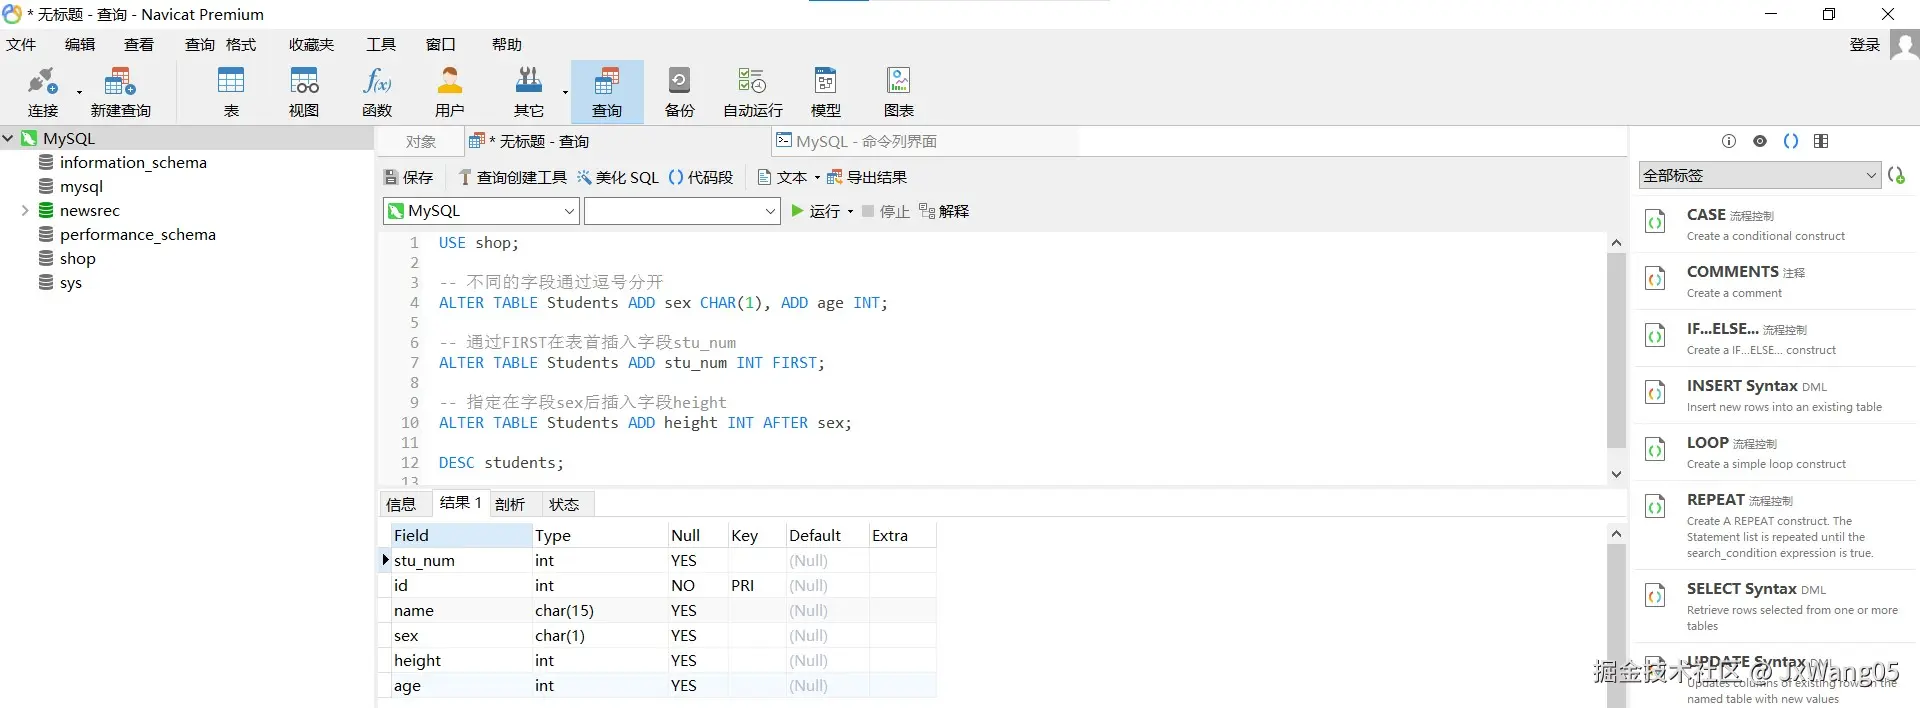Click the CASE snippet icon

pos(1656,222)
